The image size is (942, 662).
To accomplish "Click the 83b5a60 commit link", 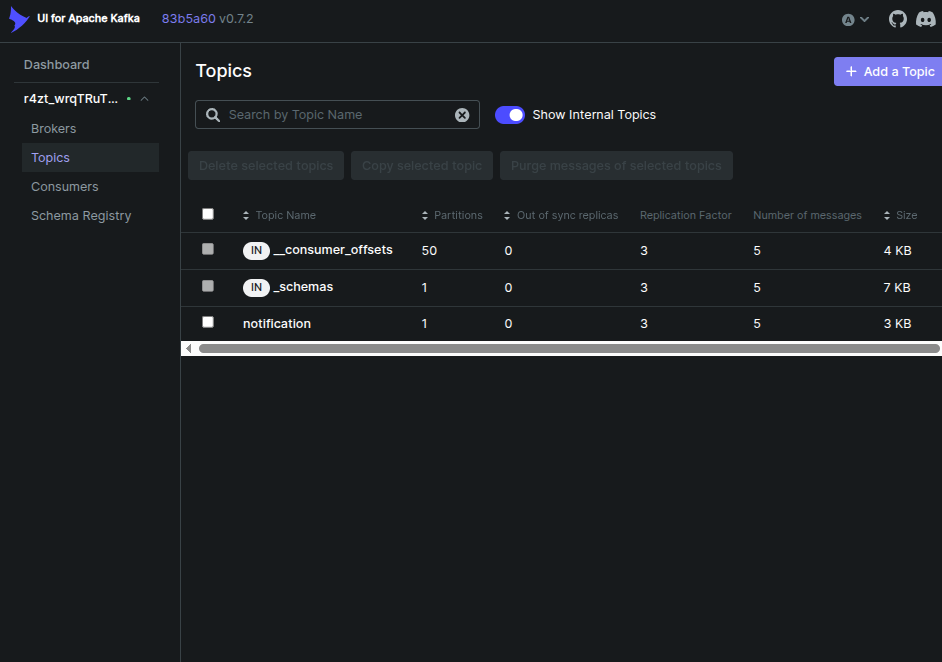I will point(188,19).
